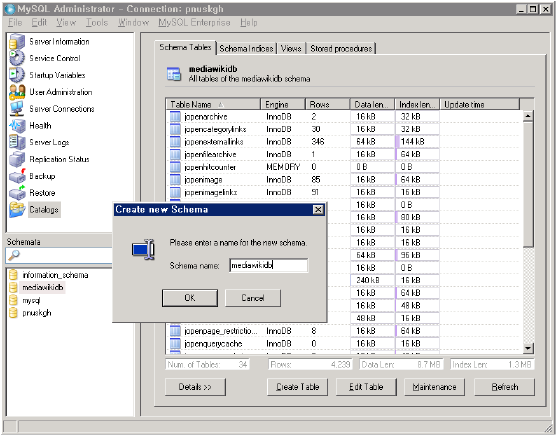Open the Restore drive icon

coord(17,193)
